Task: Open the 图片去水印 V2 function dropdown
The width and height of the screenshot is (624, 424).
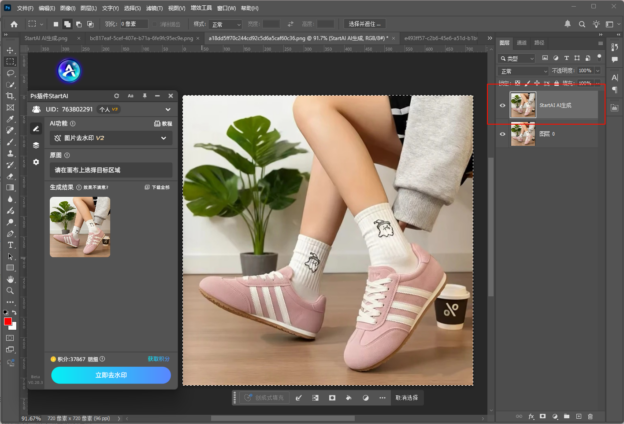Action: click(x=111, y=138)
